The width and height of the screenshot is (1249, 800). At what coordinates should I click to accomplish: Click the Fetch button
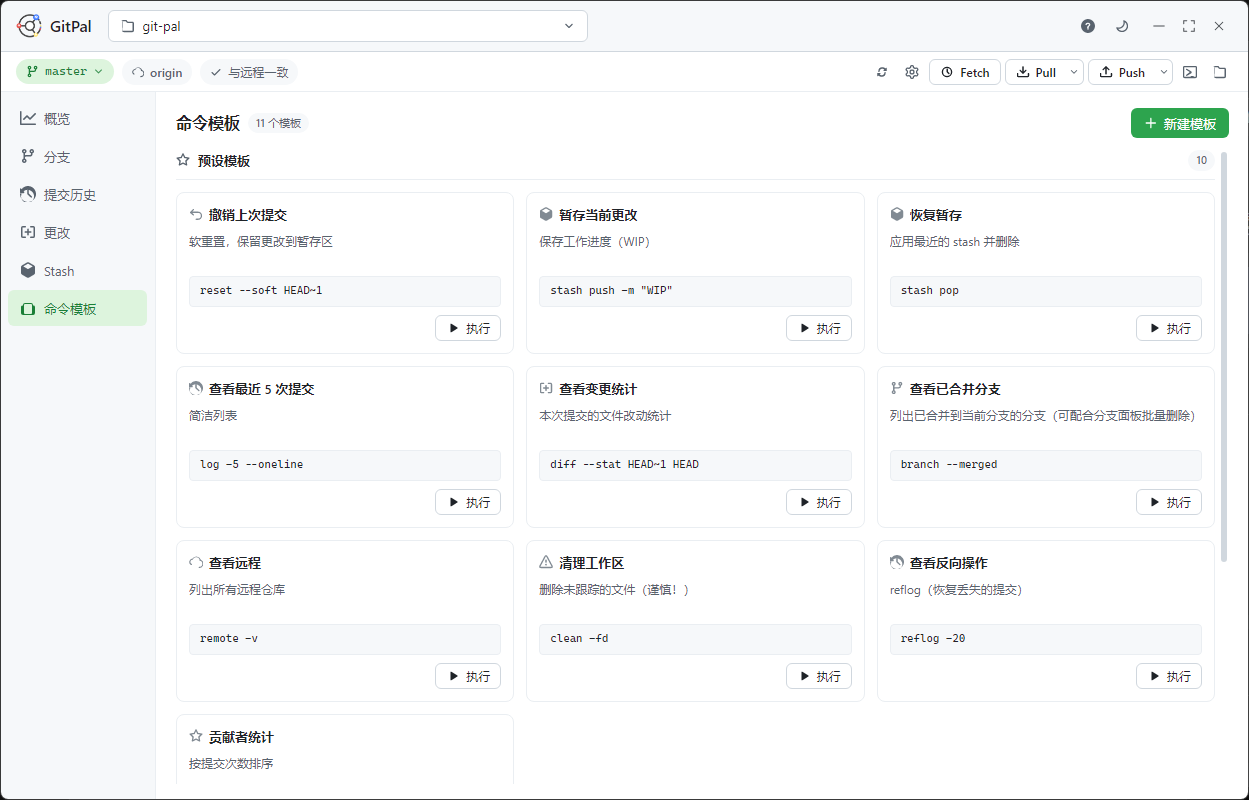965,72
